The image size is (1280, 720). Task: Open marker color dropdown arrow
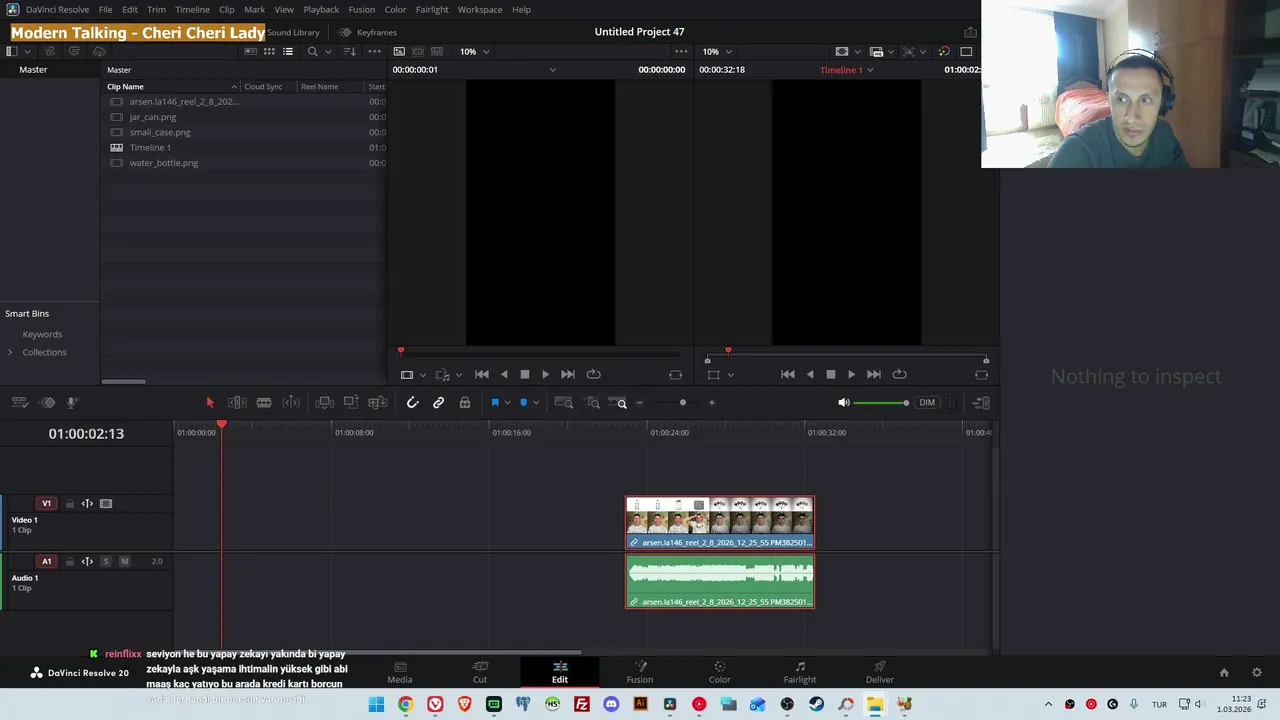(x=536, y=403)
